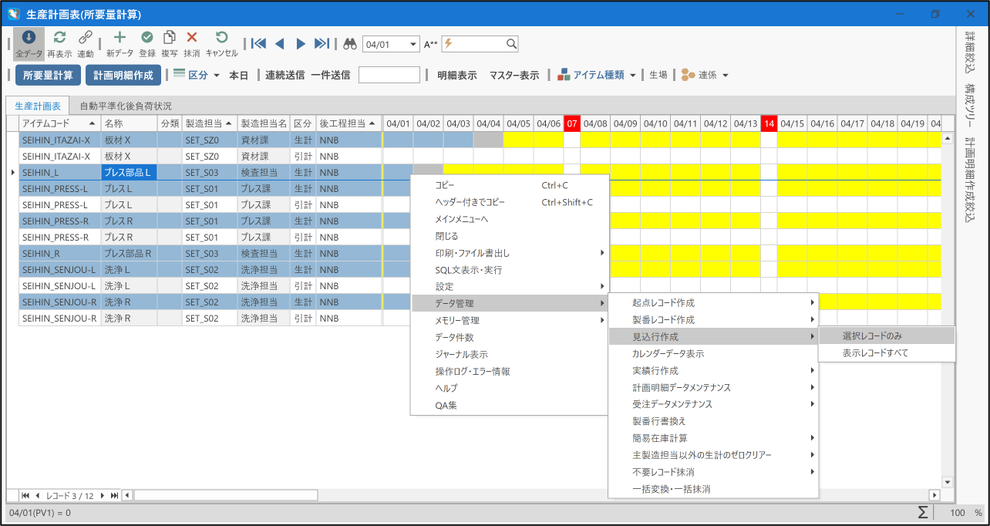
Task: Expand 不要レコード抹消 submenu
Action: [713, 472]
